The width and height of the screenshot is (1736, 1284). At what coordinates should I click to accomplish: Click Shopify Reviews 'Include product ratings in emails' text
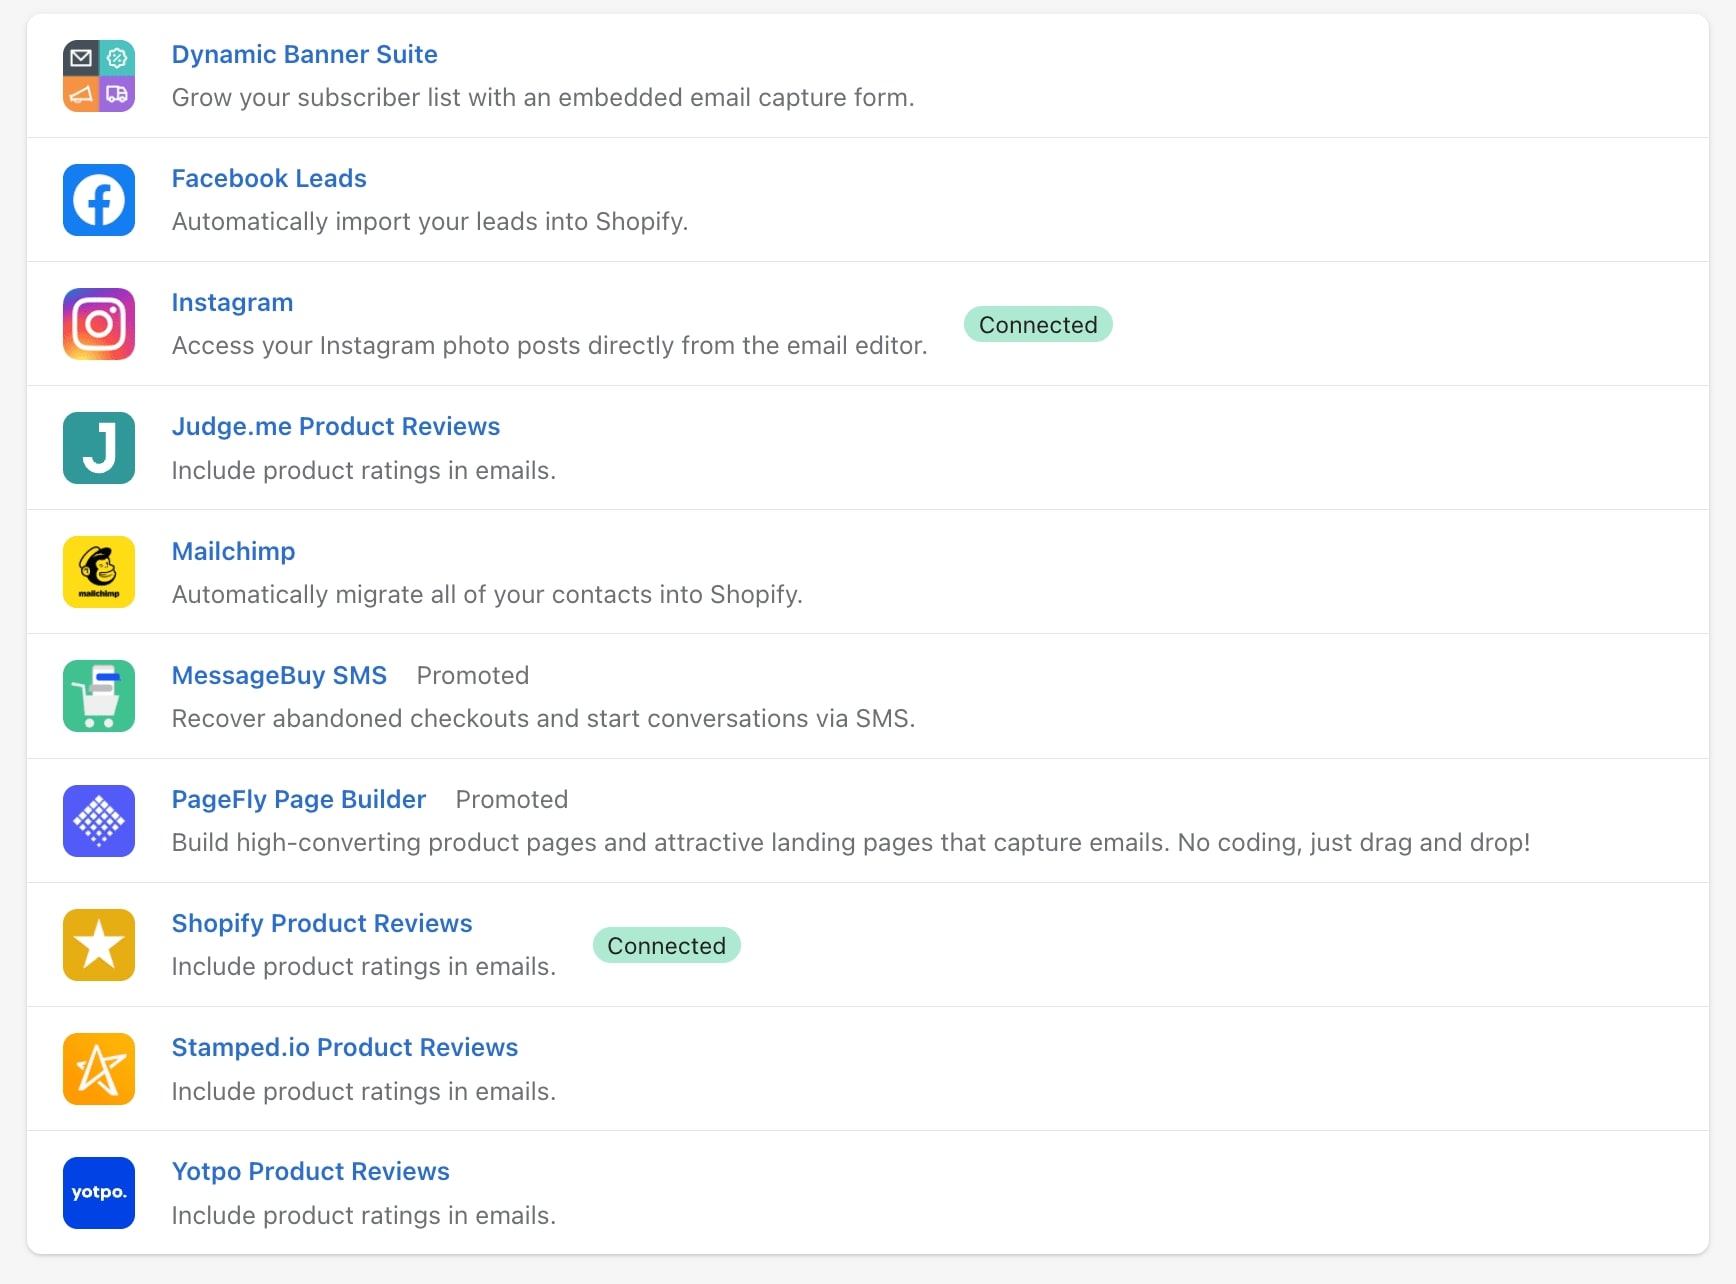tap(364, 966)
